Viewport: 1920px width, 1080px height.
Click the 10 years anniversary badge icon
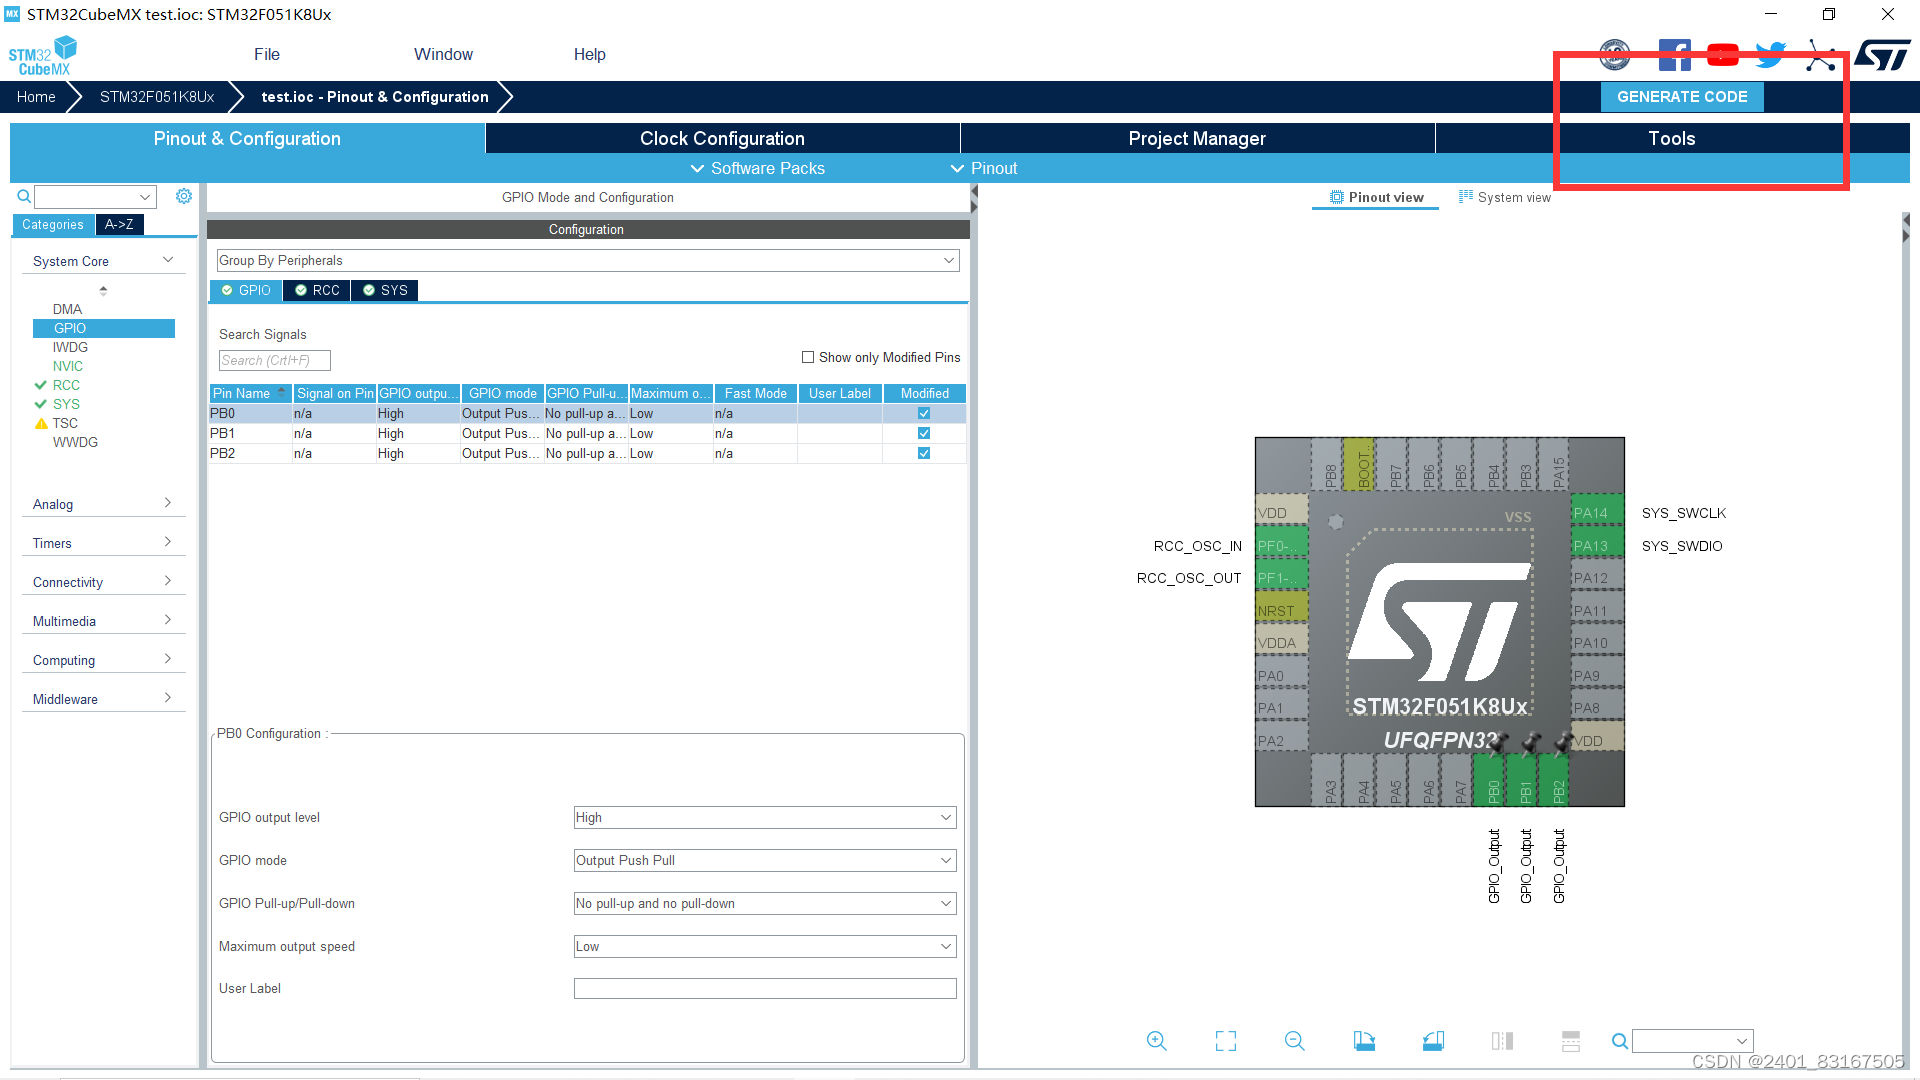[x=1615, y=55]
